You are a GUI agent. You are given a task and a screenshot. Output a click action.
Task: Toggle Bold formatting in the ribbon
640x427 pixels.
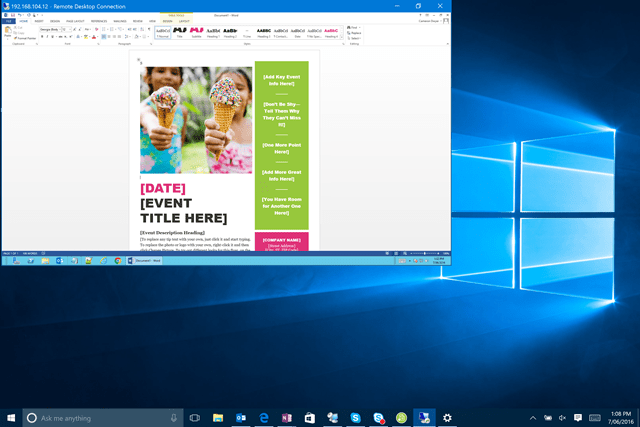[42, 37]
